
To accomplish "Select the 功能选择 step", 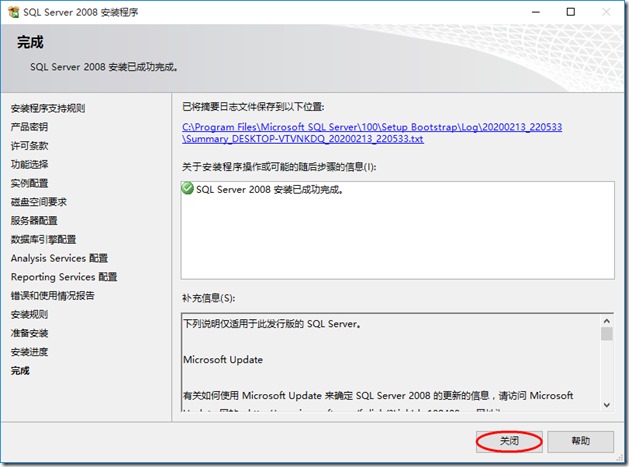I will [29, 164].
